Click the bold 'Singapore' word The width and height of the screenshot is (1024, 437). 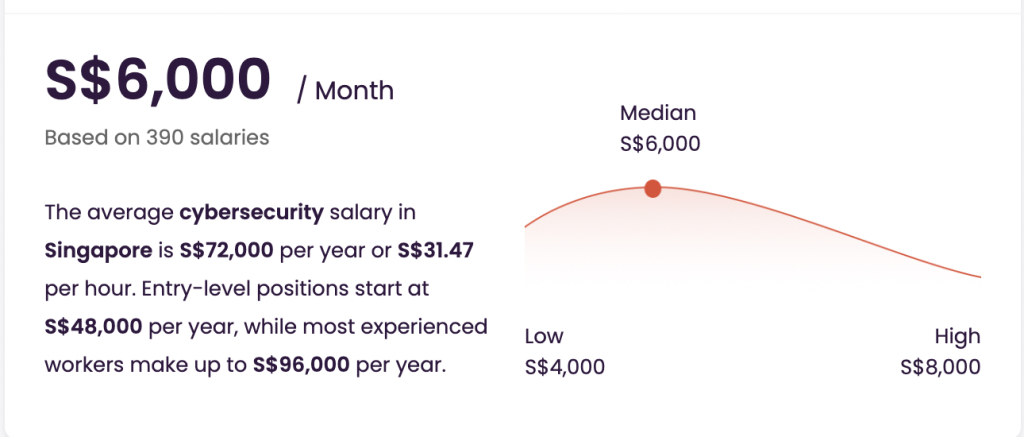[99, 251]
